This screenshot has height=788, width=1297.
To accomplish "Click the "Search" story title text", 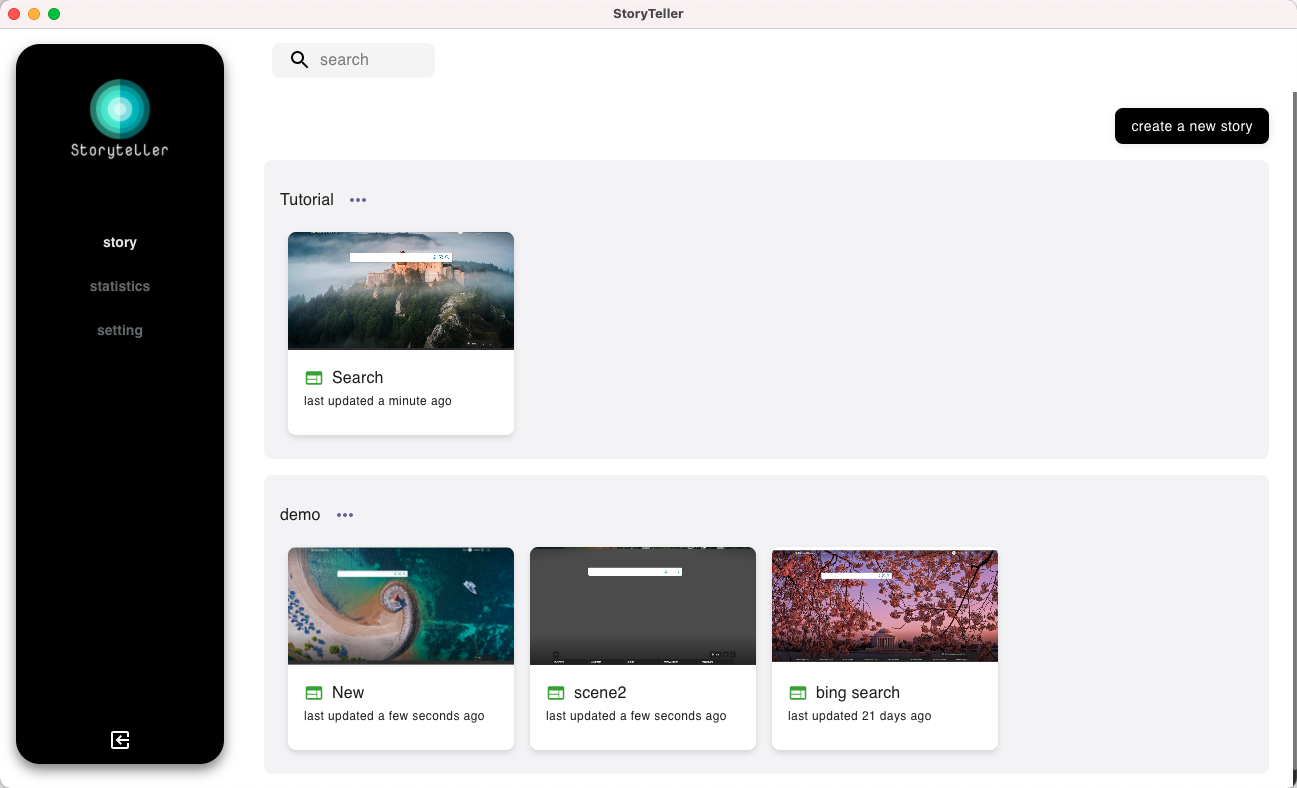I will pyautogui.click(x=357, y=377).
